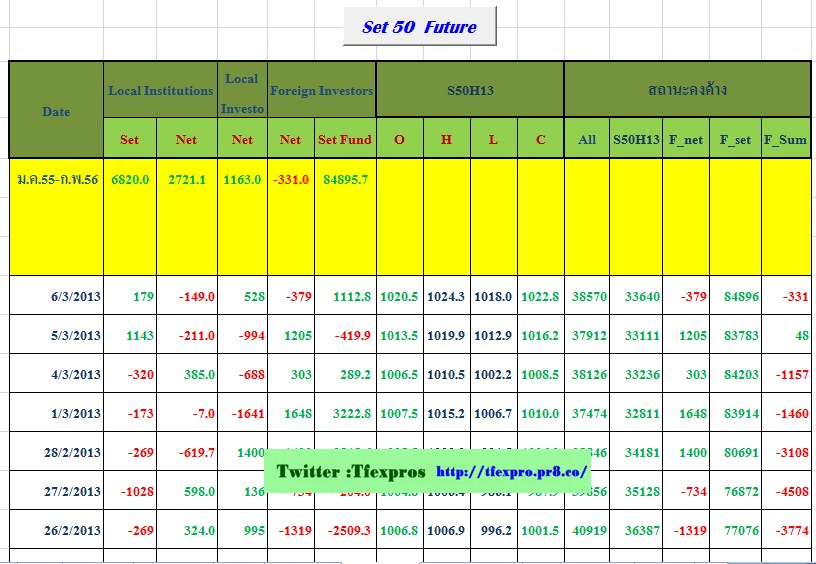Select the cell with value 1024.3
This screenshot has height=564, width=816.
[x=446, y=296]
